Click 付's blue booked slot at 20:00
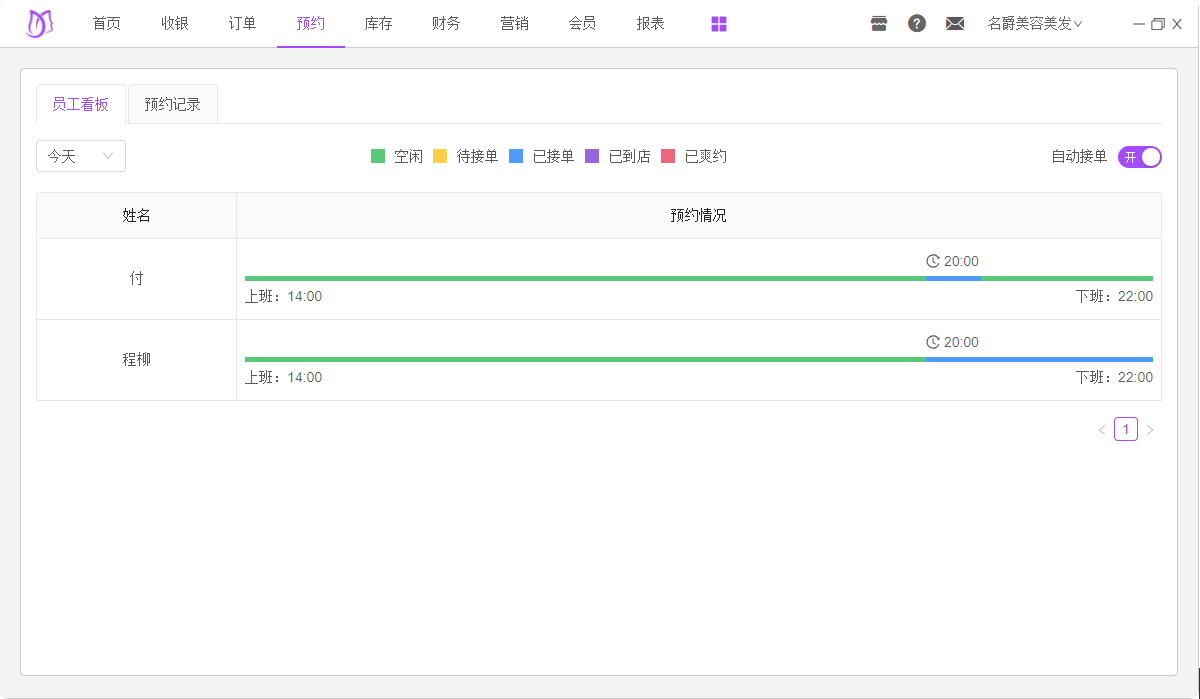The width and height of the screenshot is (1200, 699). 953,278
